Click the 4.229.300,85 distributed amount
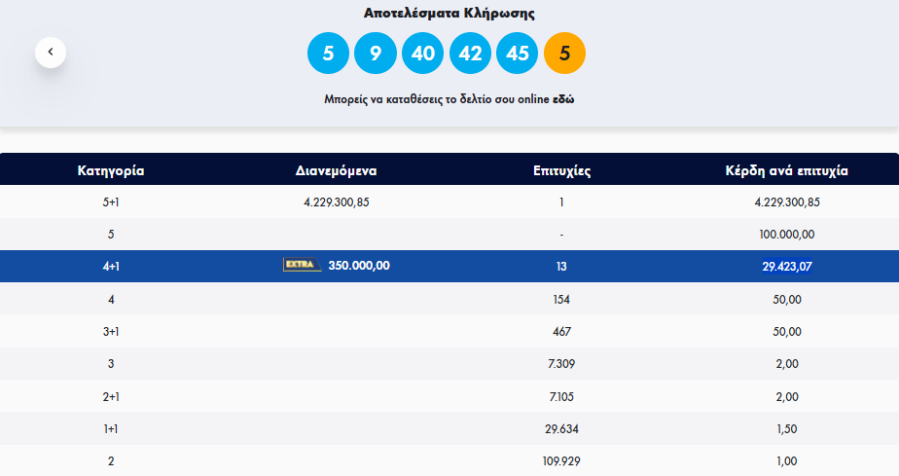This screenshot has width=899, height=476. pyautogui.click(x=336, y=202)
